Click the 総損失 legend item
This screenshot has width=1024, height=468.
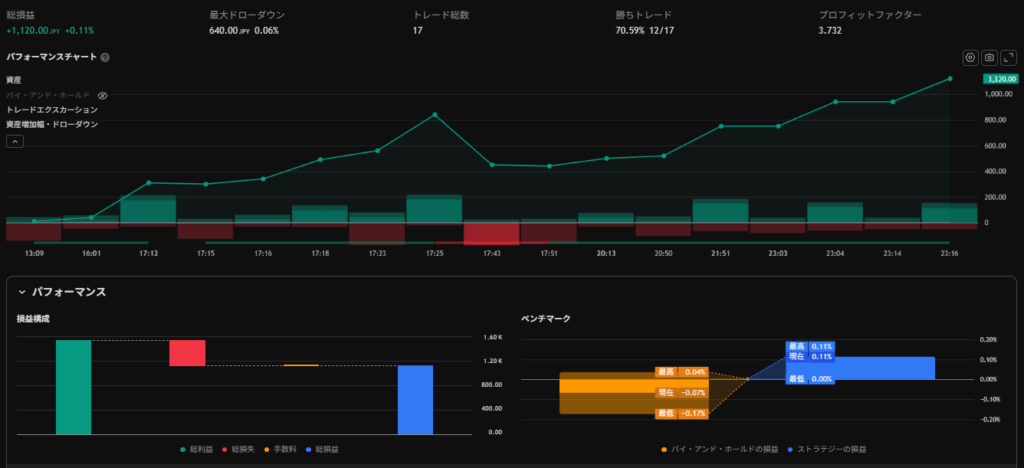(x=235, y=451)
